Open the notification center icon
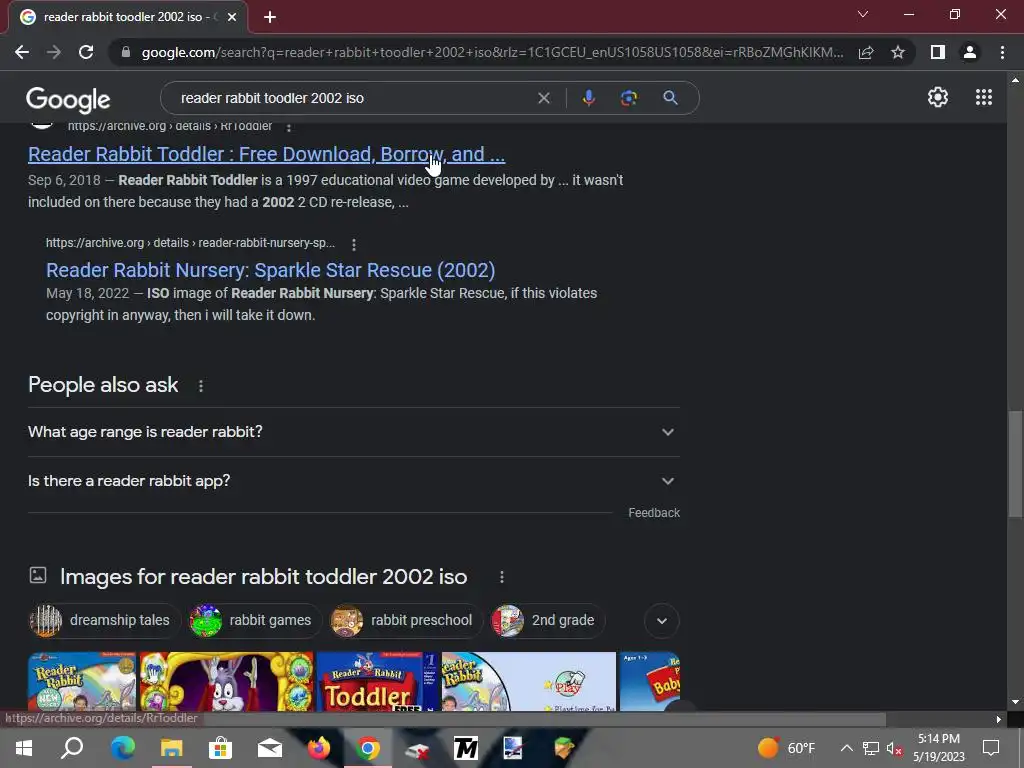Screen dimensions: 1024x768 [991, 748]
